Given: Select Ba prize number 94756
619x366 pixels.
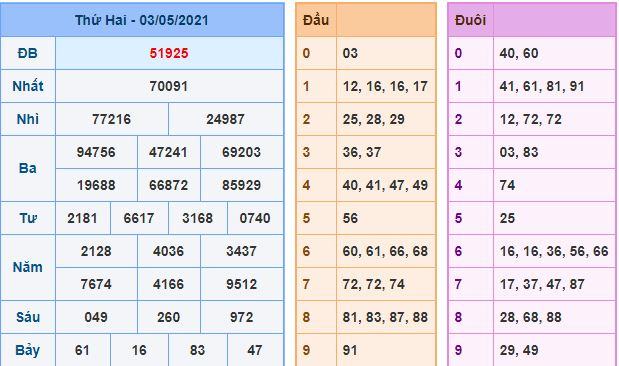Looking at the screenshot, I should (x=96, y=152).
